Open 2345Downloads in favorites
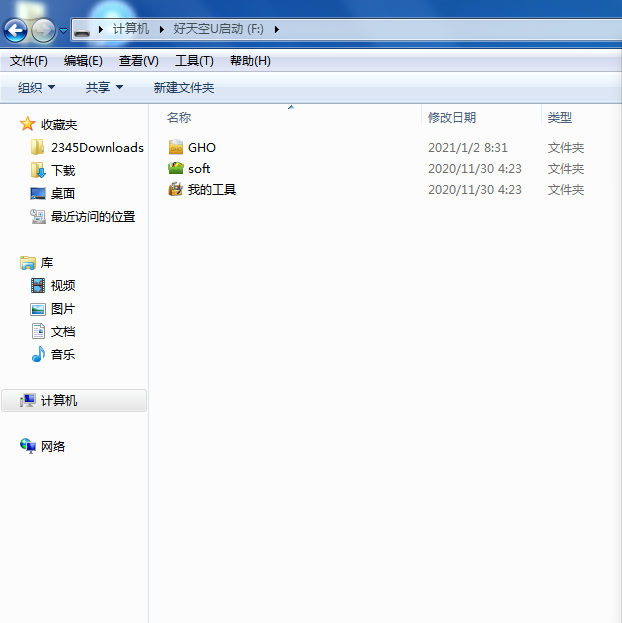The height and width of the screenshot is (623, 622). pos(97,148)
